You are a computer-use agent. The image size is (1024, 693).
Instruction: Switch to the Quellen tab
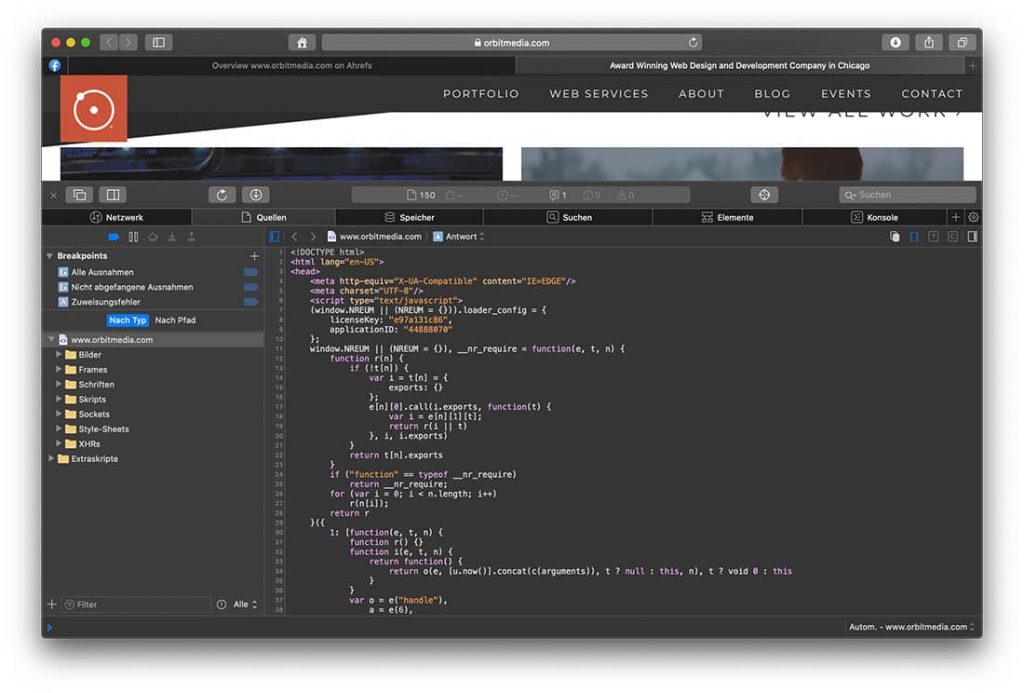pos(264,218)
